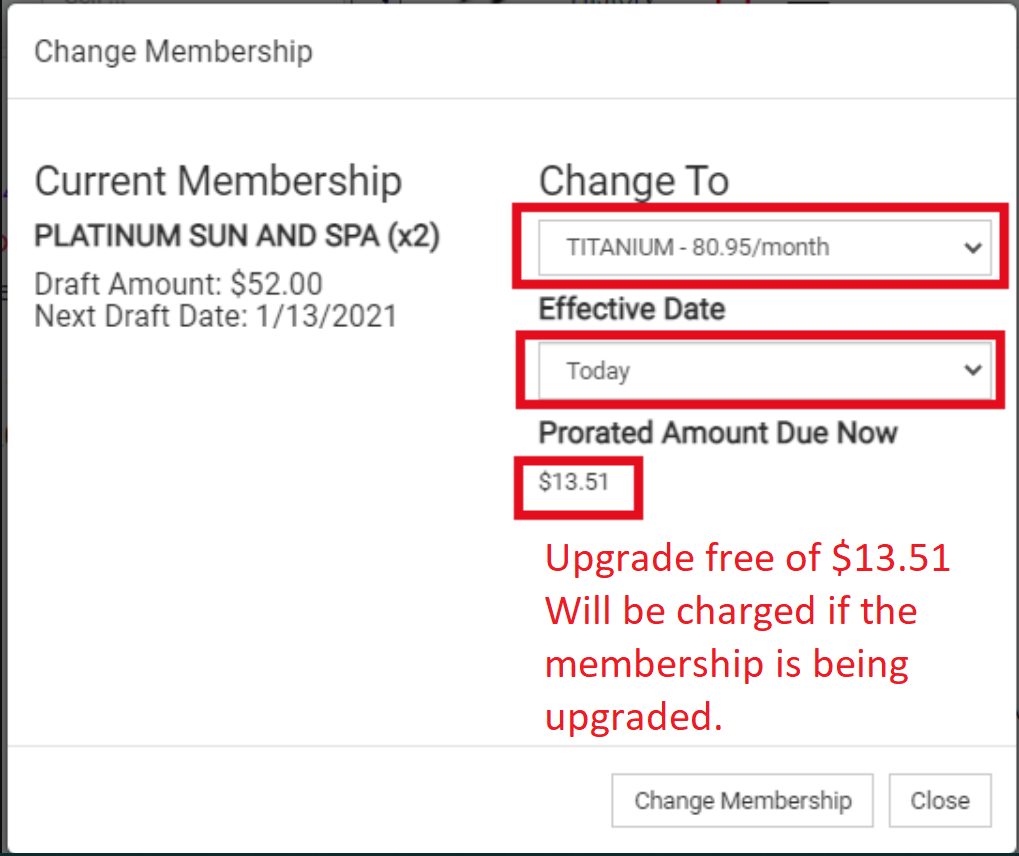Screen dimensions: 1019x856
Task: Expand the Effective Date Today dropdown
Action: (764, 370)
